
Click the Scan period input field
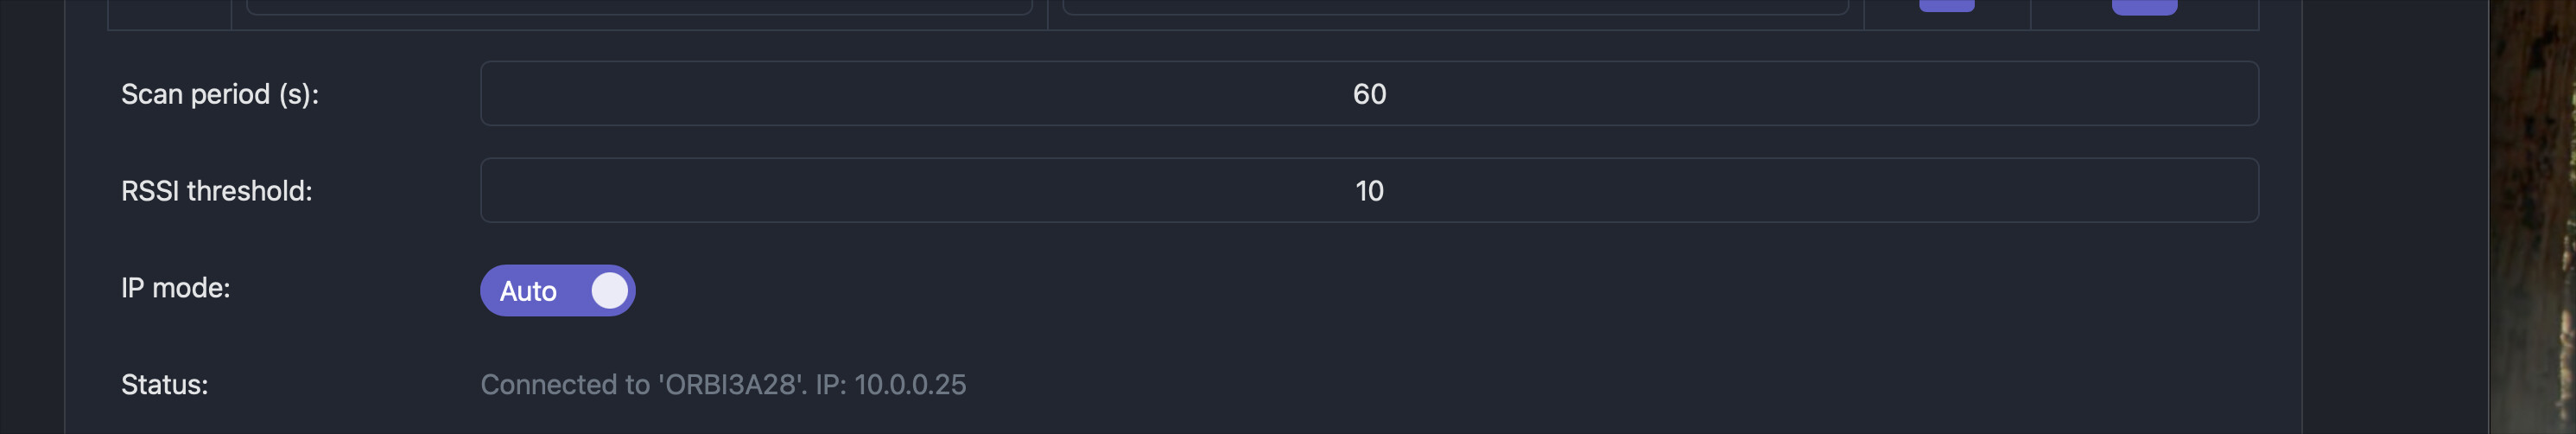(x=1368, y=94)
